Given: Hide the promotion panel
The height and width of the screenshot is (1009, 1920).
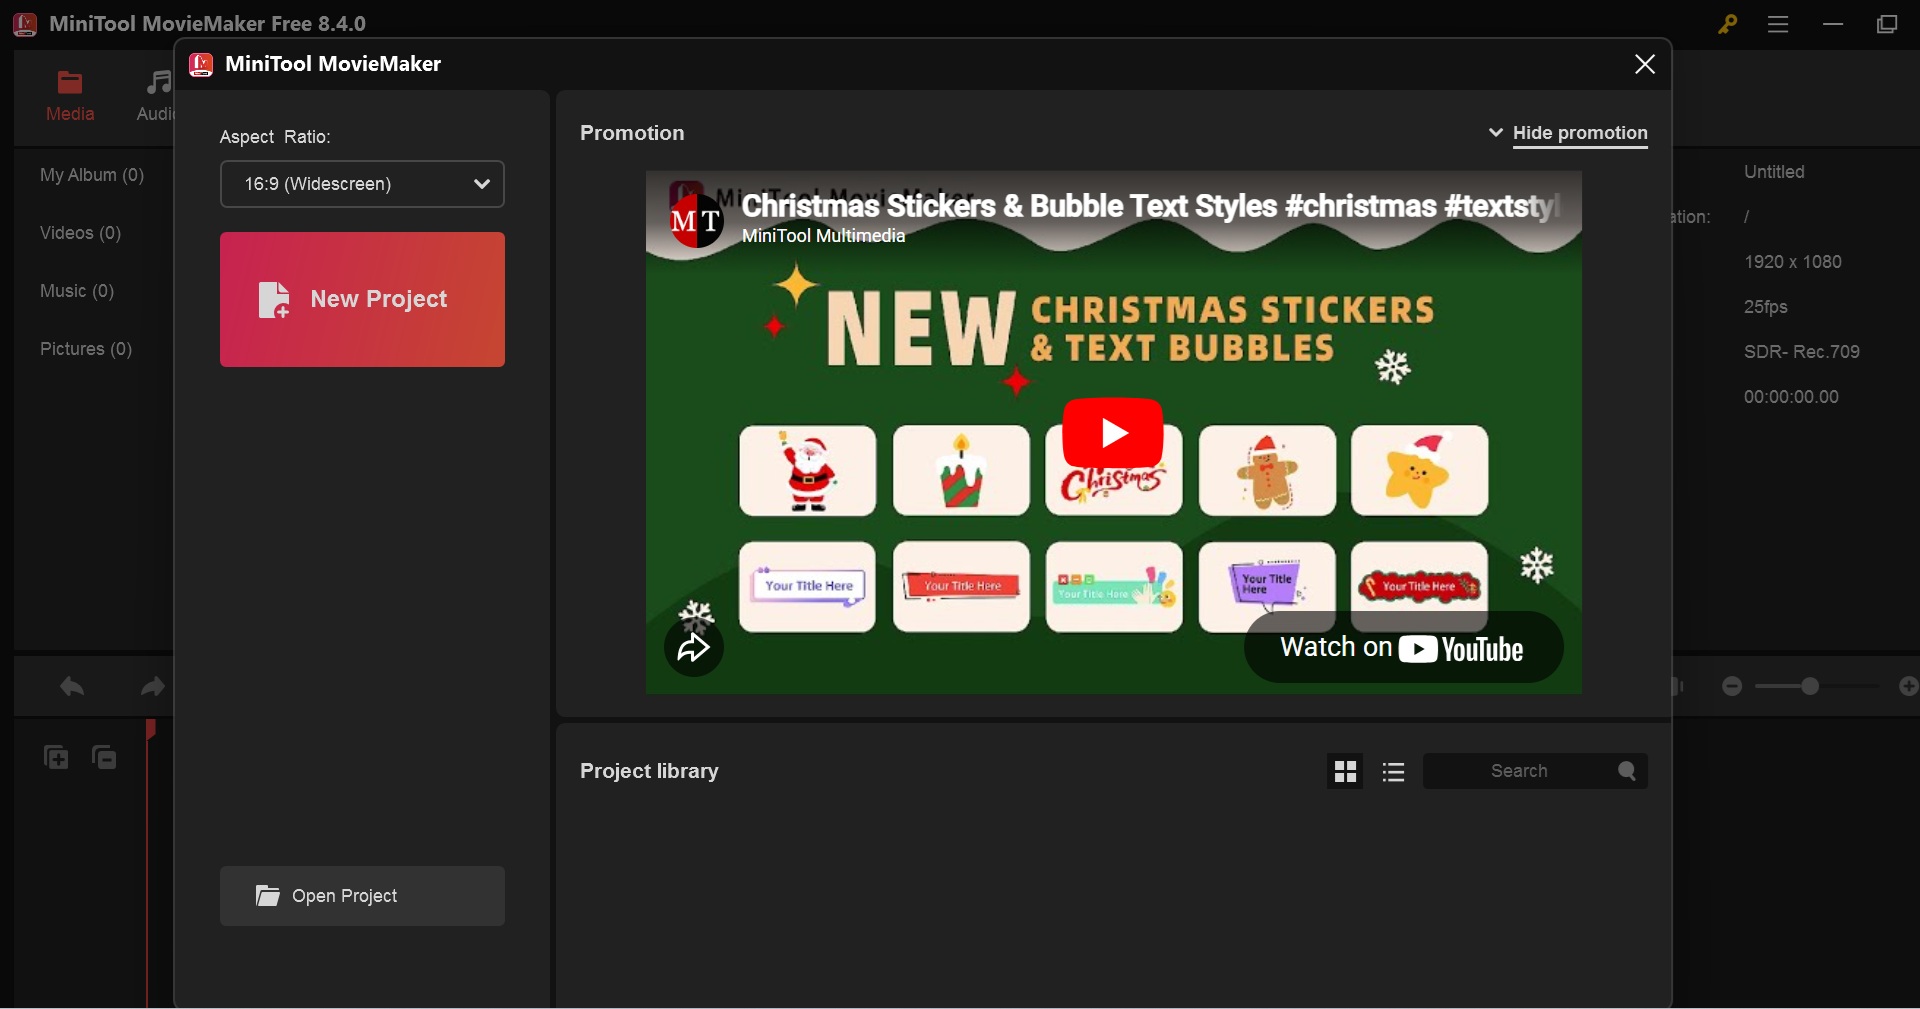Looking at the screenshot, I should [1579, 134].
